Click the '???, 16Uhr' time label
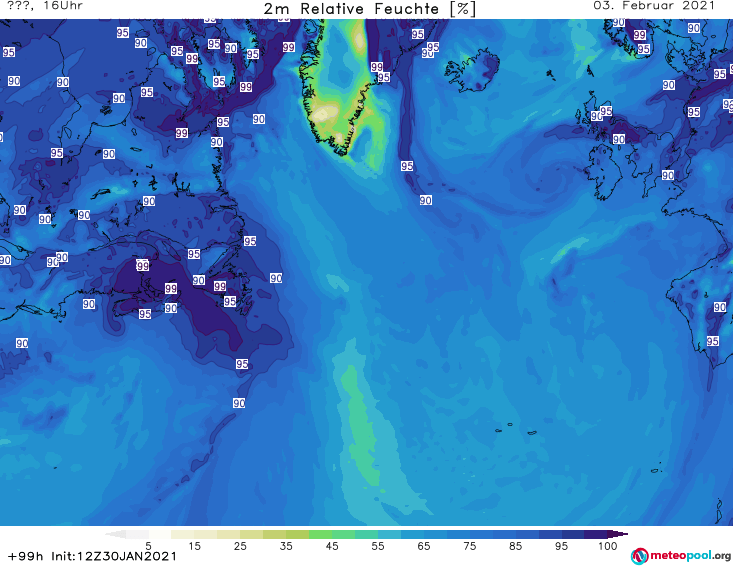The image size is (733, 566). pos(45,6)
